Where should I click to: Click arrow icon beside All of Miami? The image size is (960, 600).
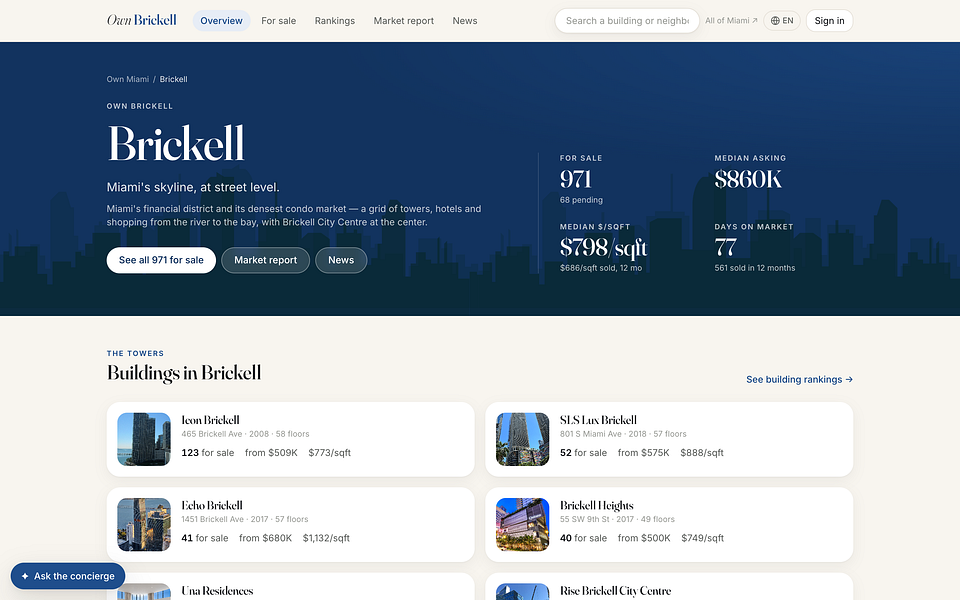[x=755, y=21]
